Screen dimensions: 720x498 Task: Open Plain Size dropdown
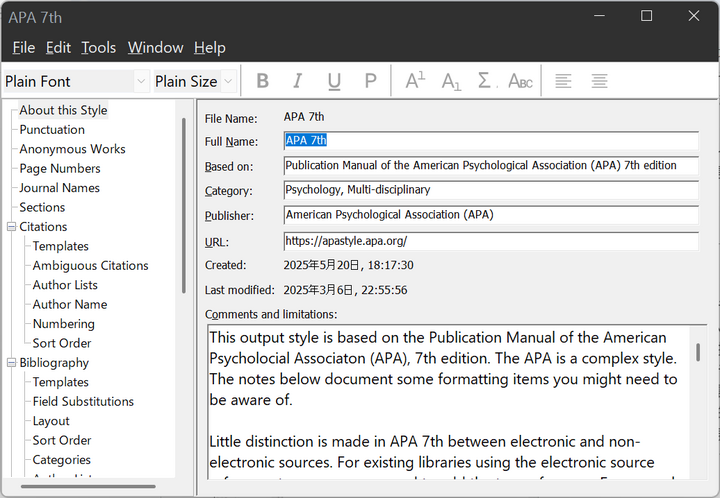[228, 82]
